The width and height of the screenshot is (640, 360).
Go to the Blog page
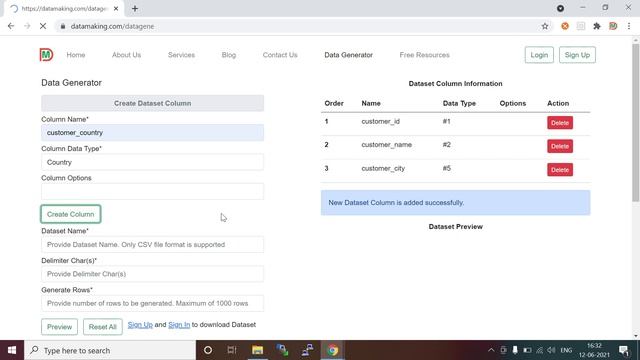pyautogui.click(x=229, y=55)
